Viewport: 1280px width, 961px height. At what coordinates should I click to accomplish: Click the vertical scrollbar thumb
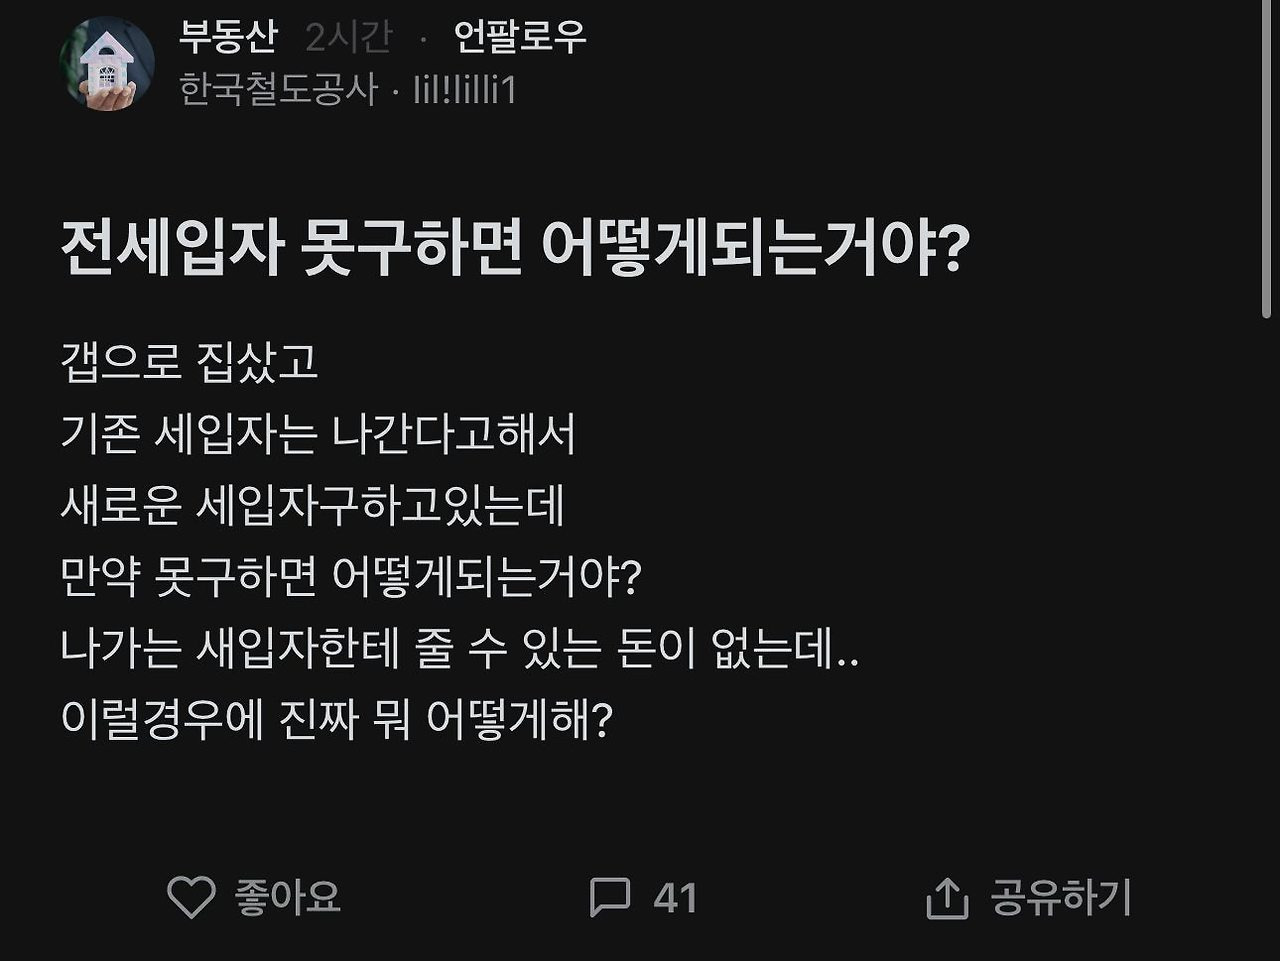1266,160
